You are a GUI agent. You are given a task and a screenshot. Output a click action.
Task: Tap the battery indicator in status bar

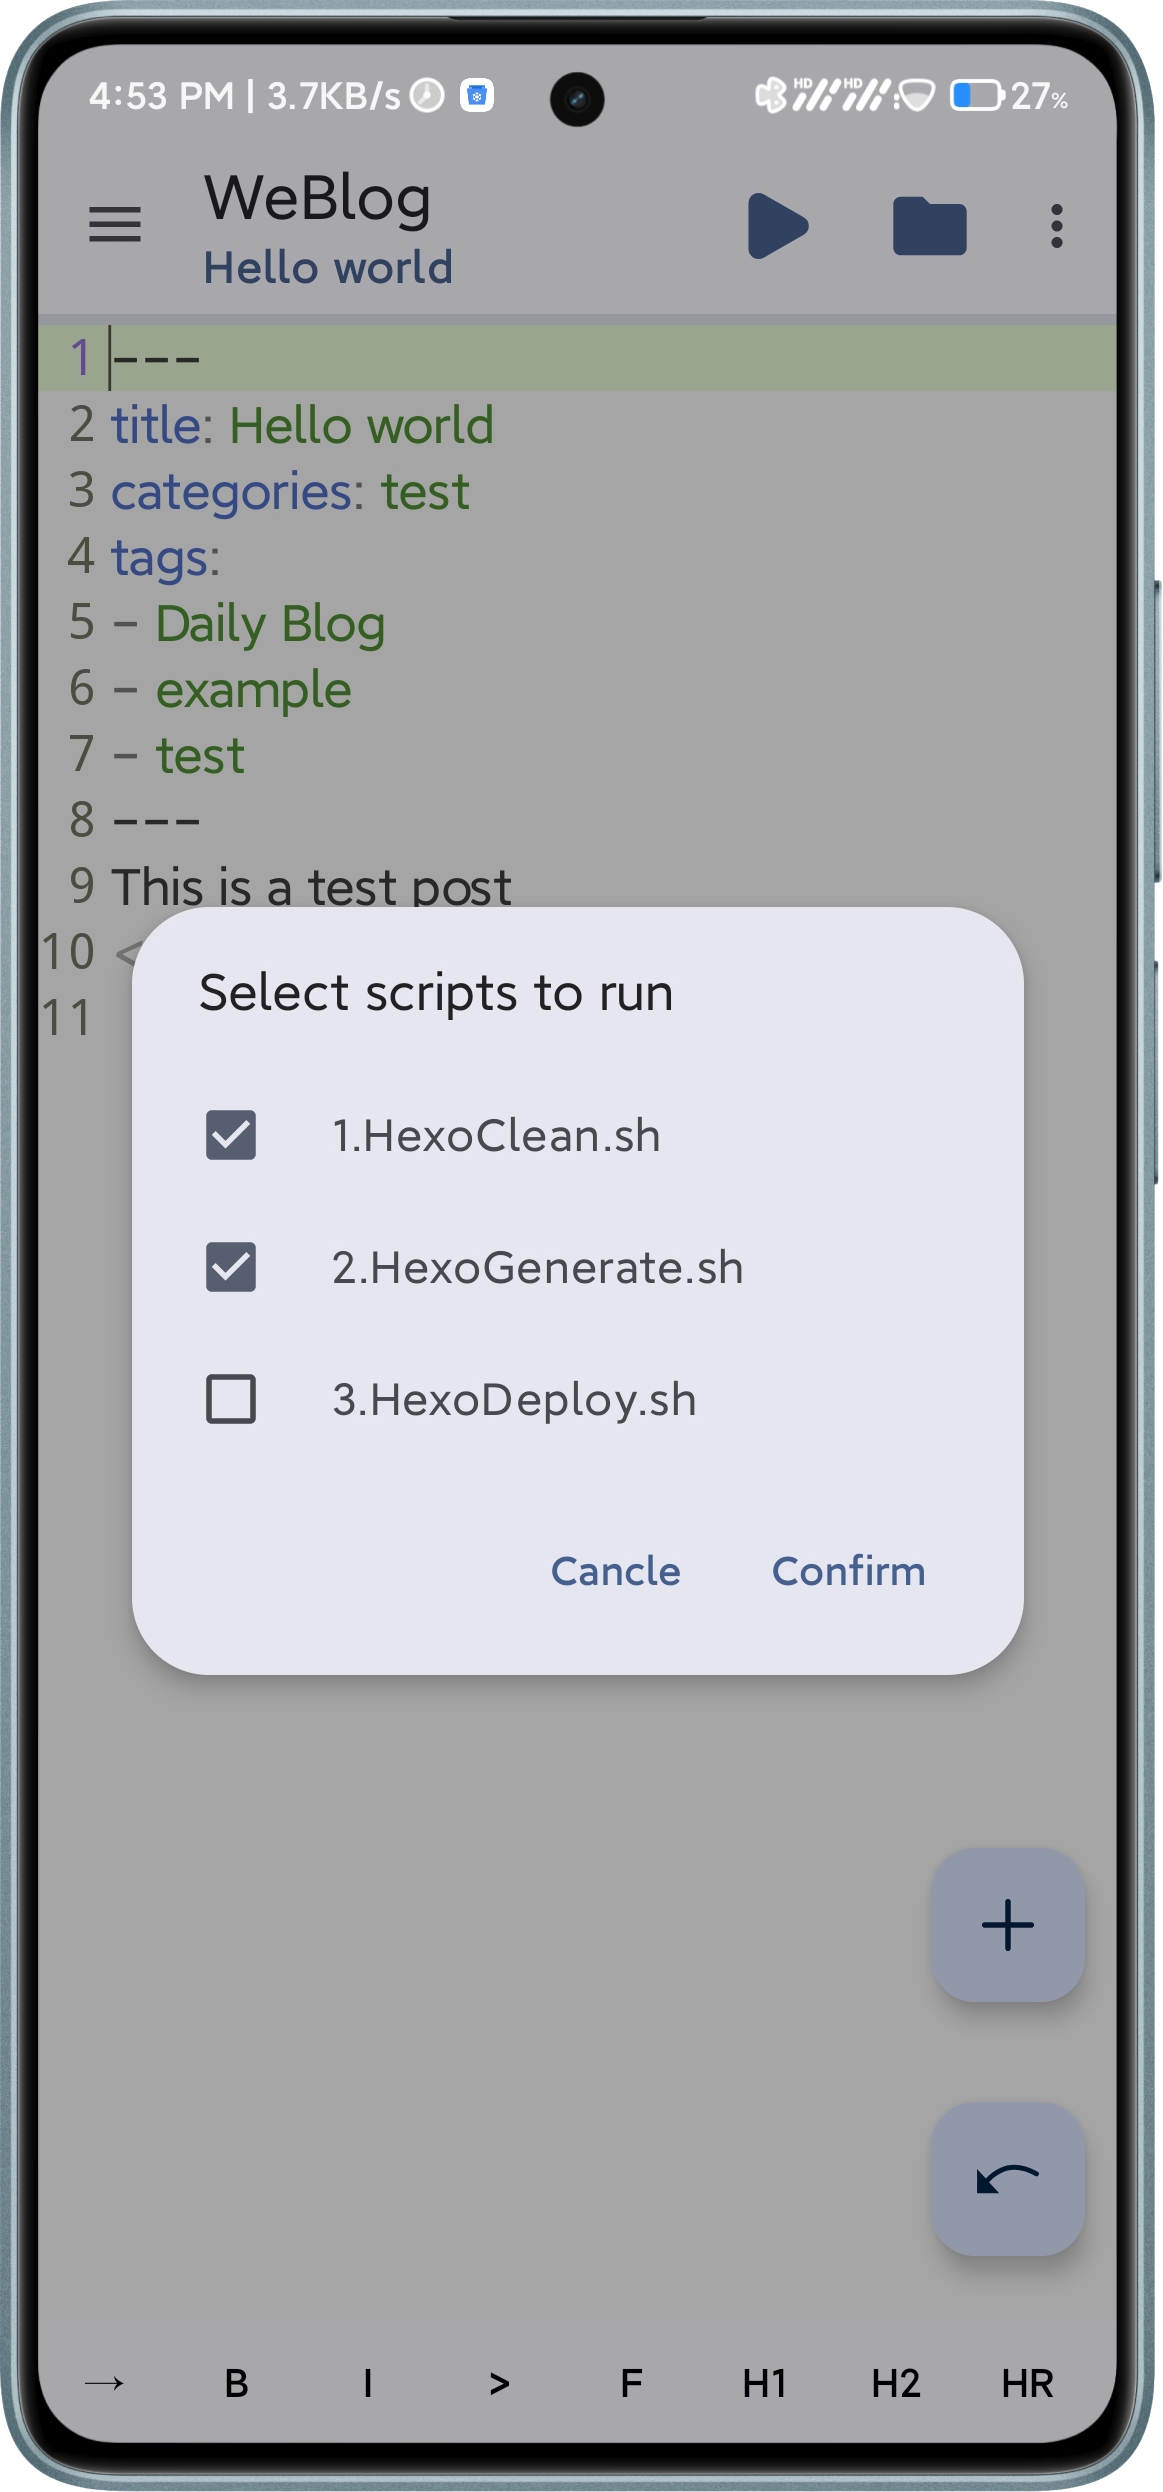[x=1008, y=96]
